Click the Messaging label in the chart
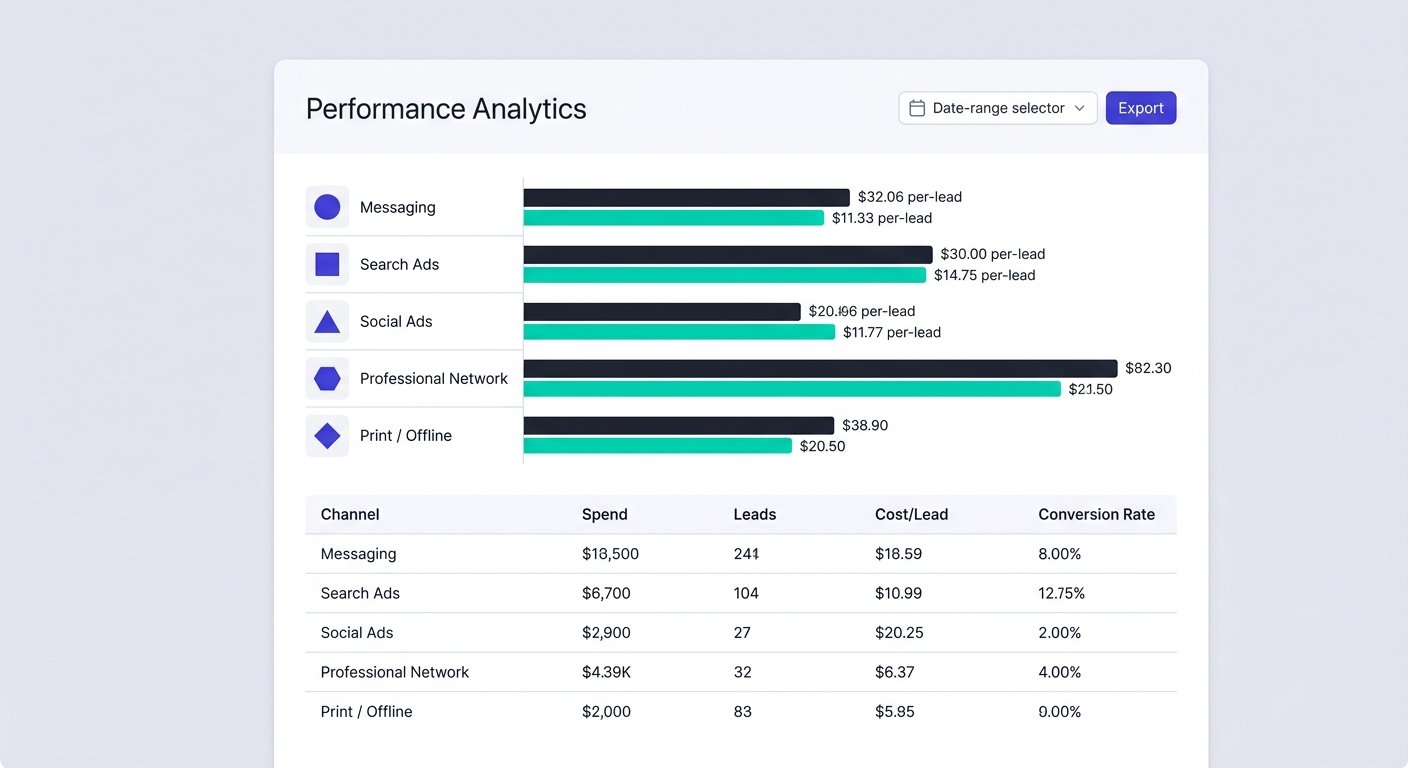The height and width of the screenshot is (768, 1408). pos(398,207)
